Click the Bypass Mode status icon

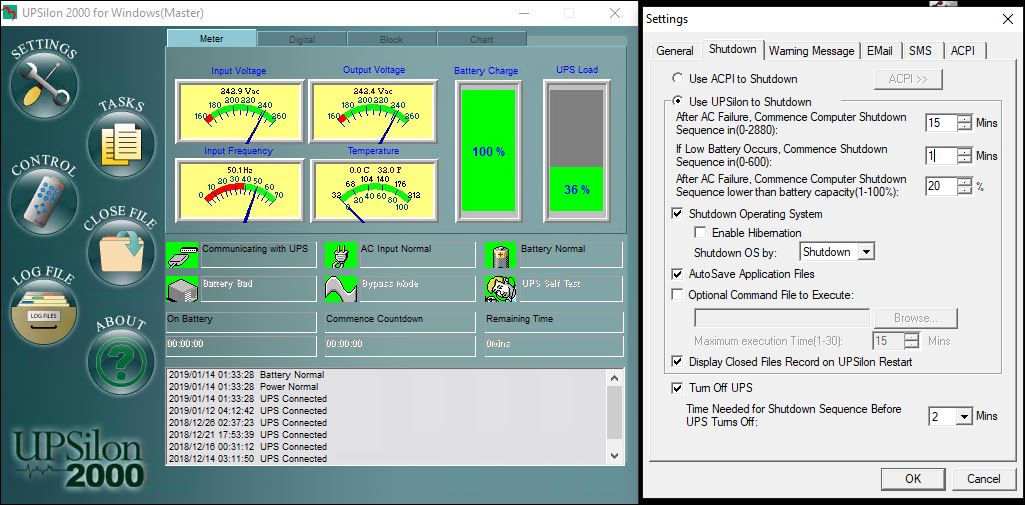(340, 288)
